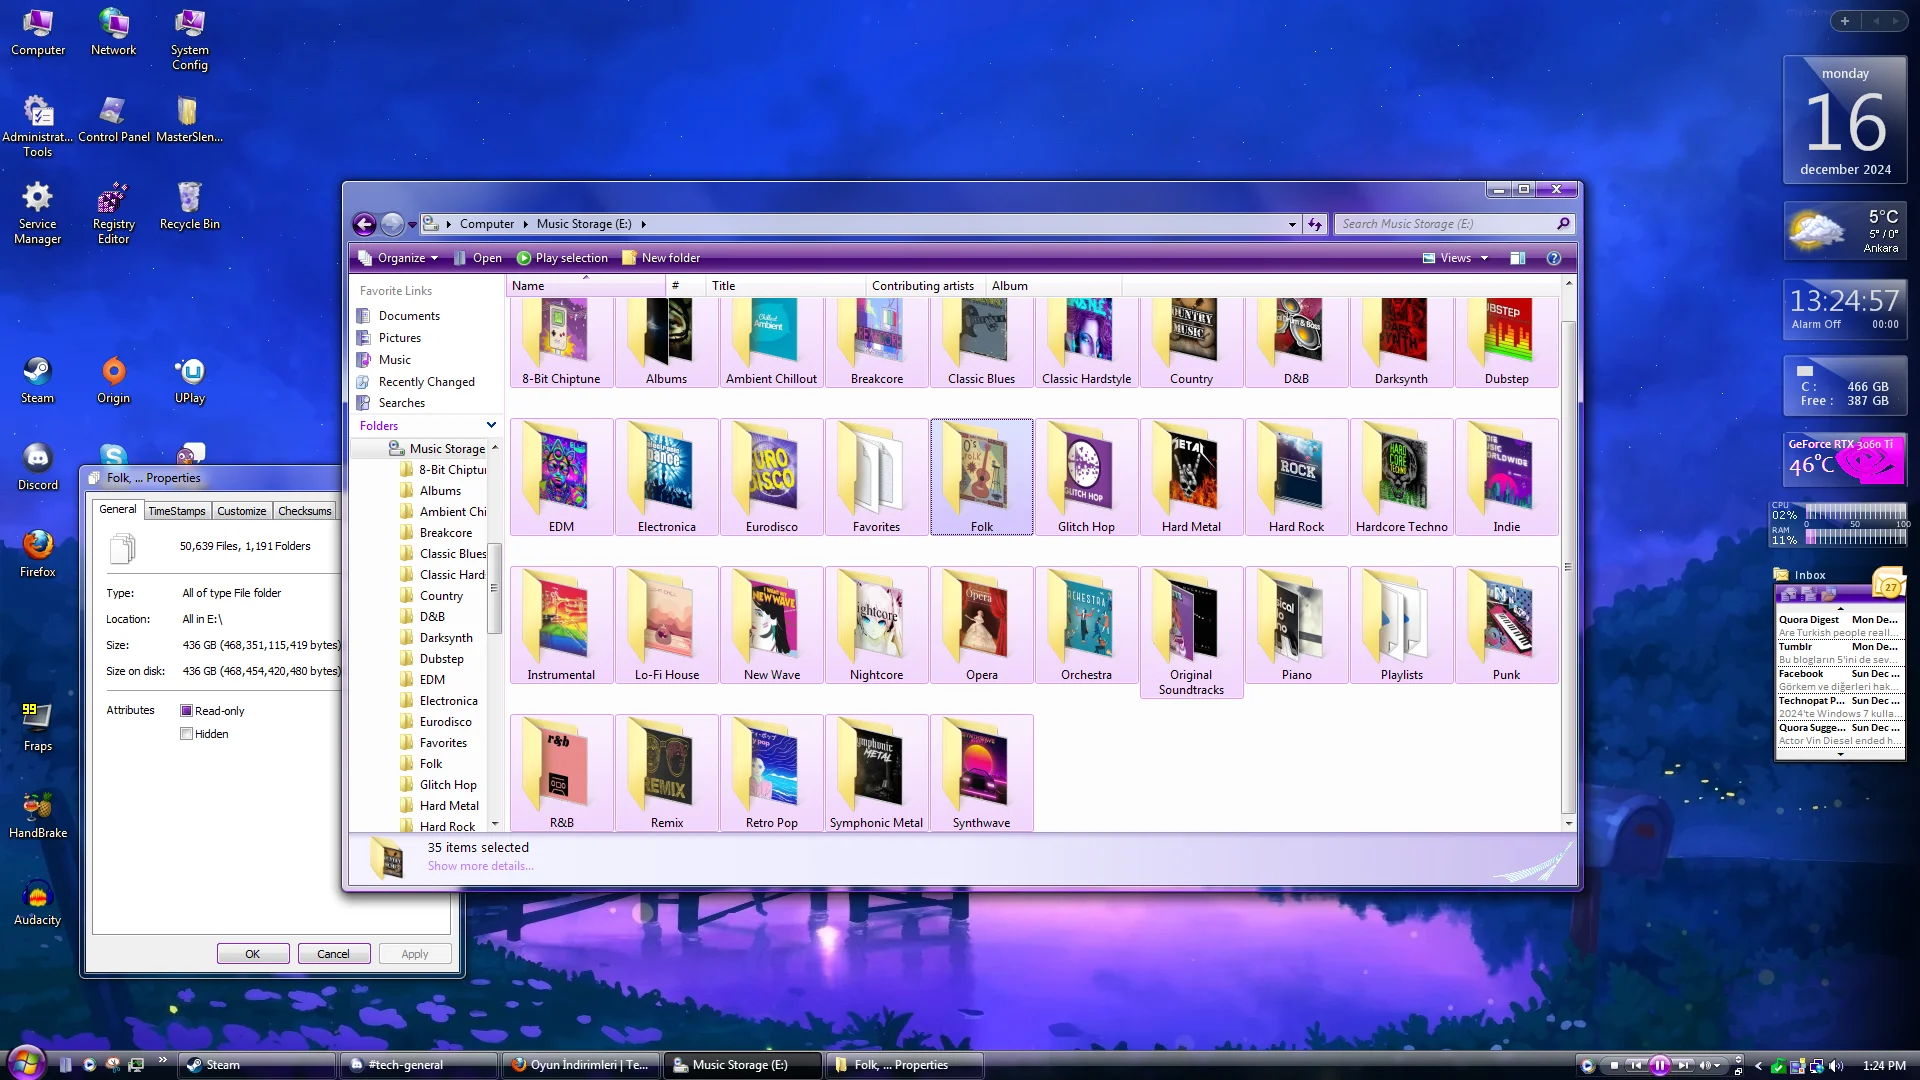Click the Show more details link

[481, 866]
